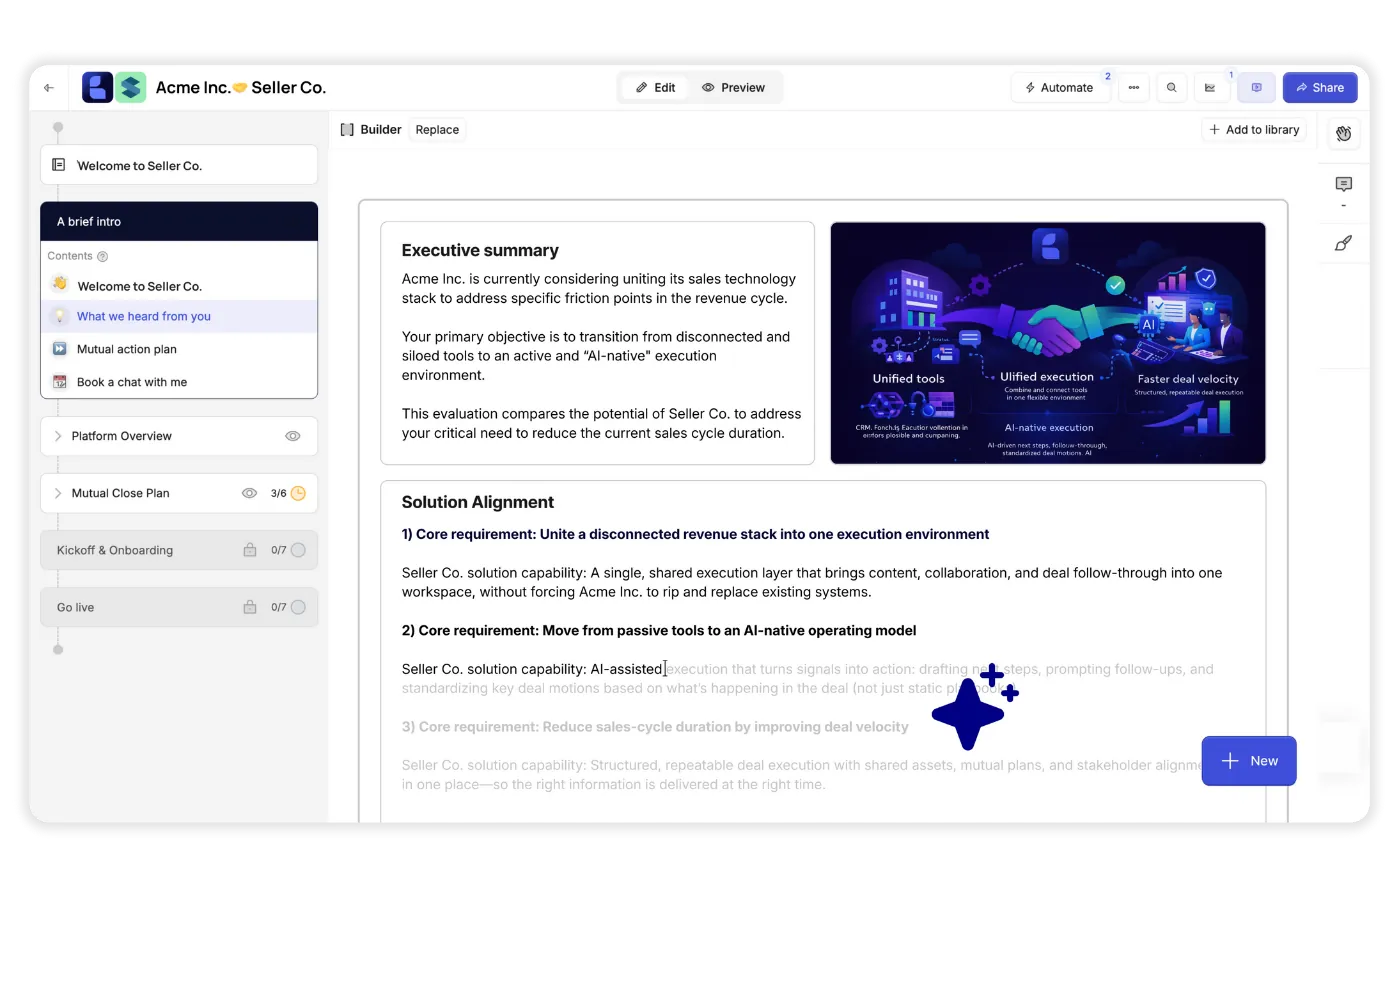Click the unified execution illustration image
This screenshot has width=1400, height=990.
click(x=1048, y=343)
